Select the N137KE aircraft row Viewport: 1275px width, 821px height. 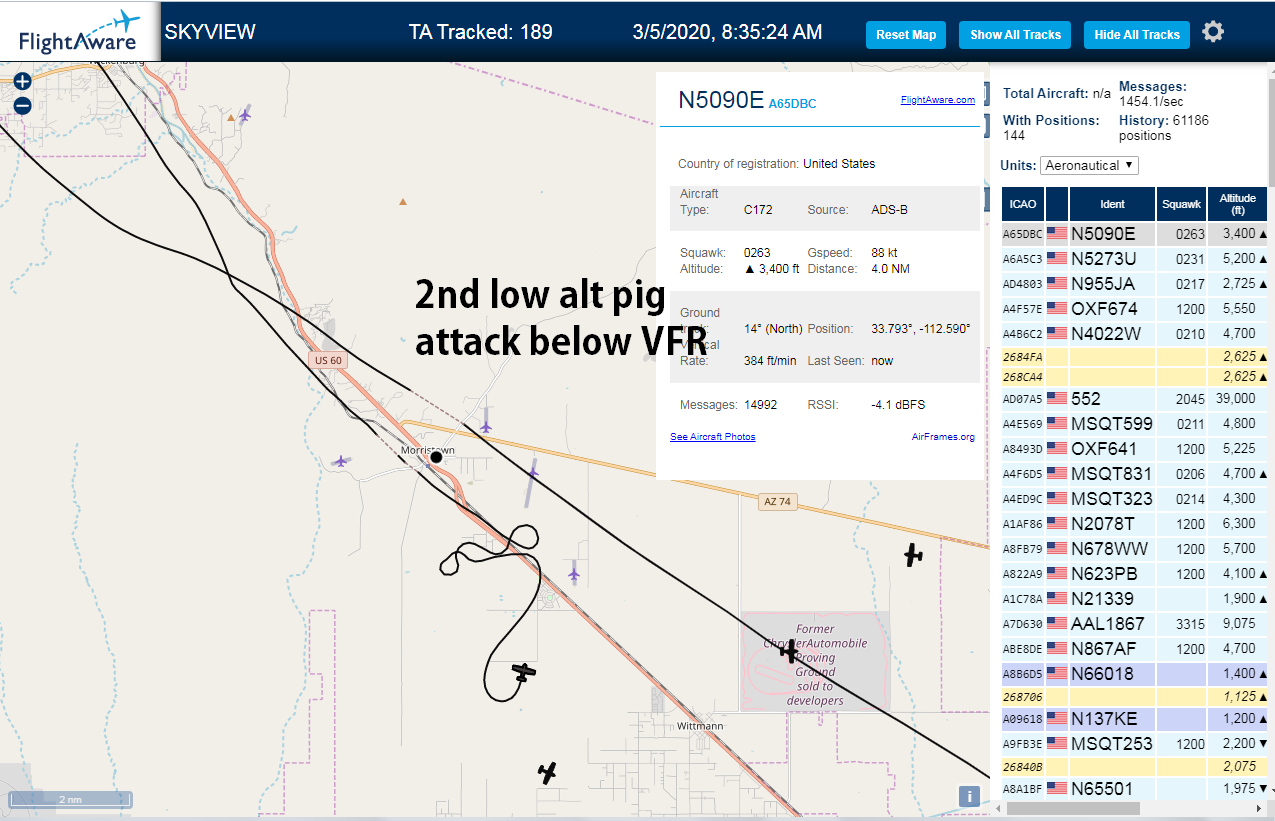click(x=1134, y=719)
